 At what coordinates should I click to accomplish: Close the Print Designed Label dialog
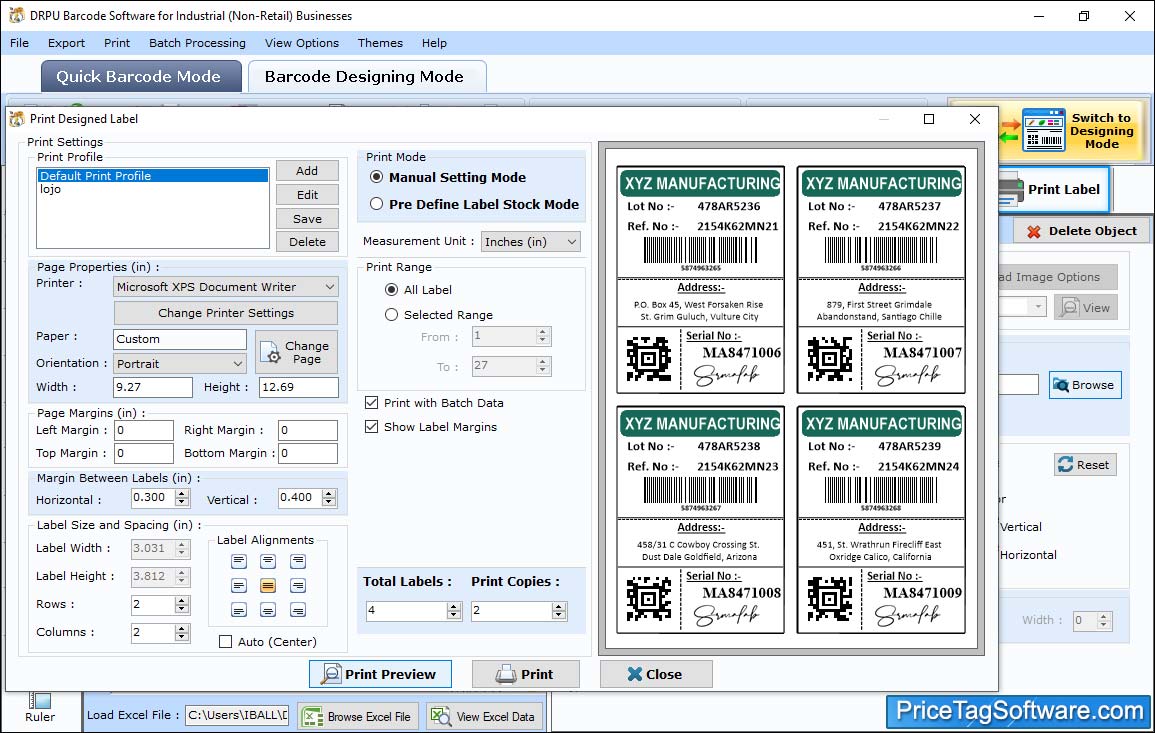[975, 119]
